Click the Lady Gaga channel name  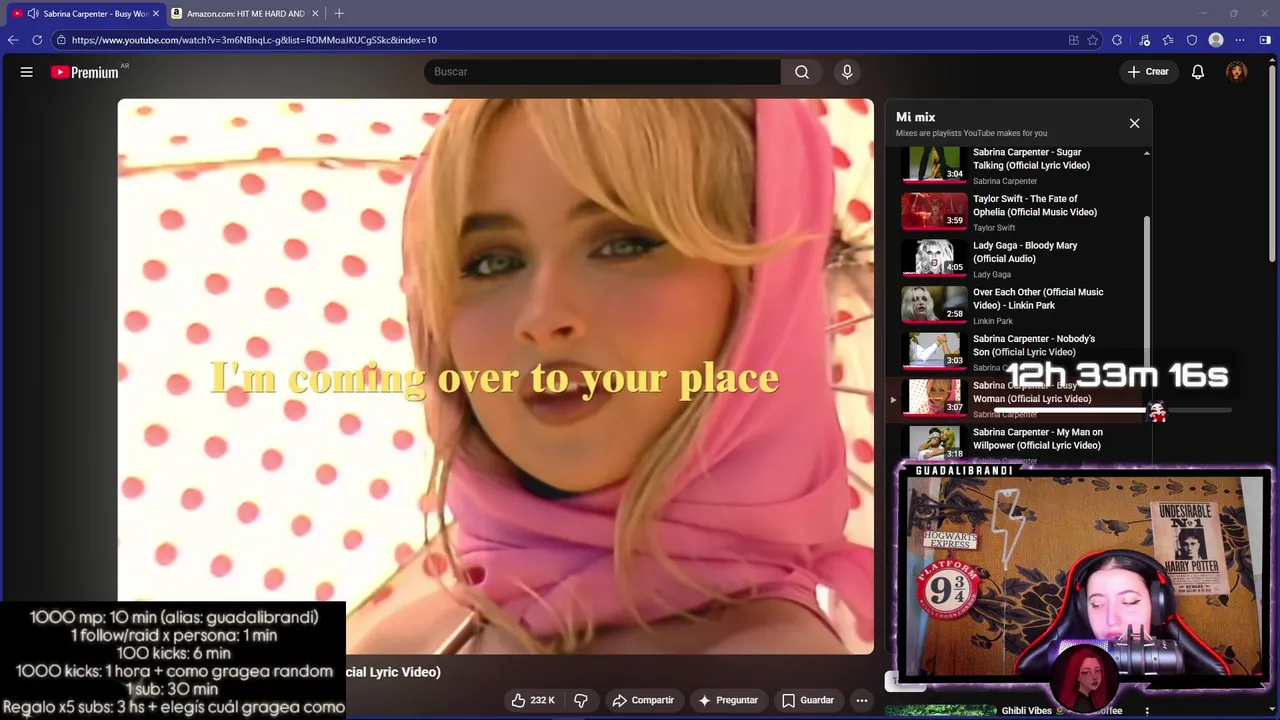point(992,274)
